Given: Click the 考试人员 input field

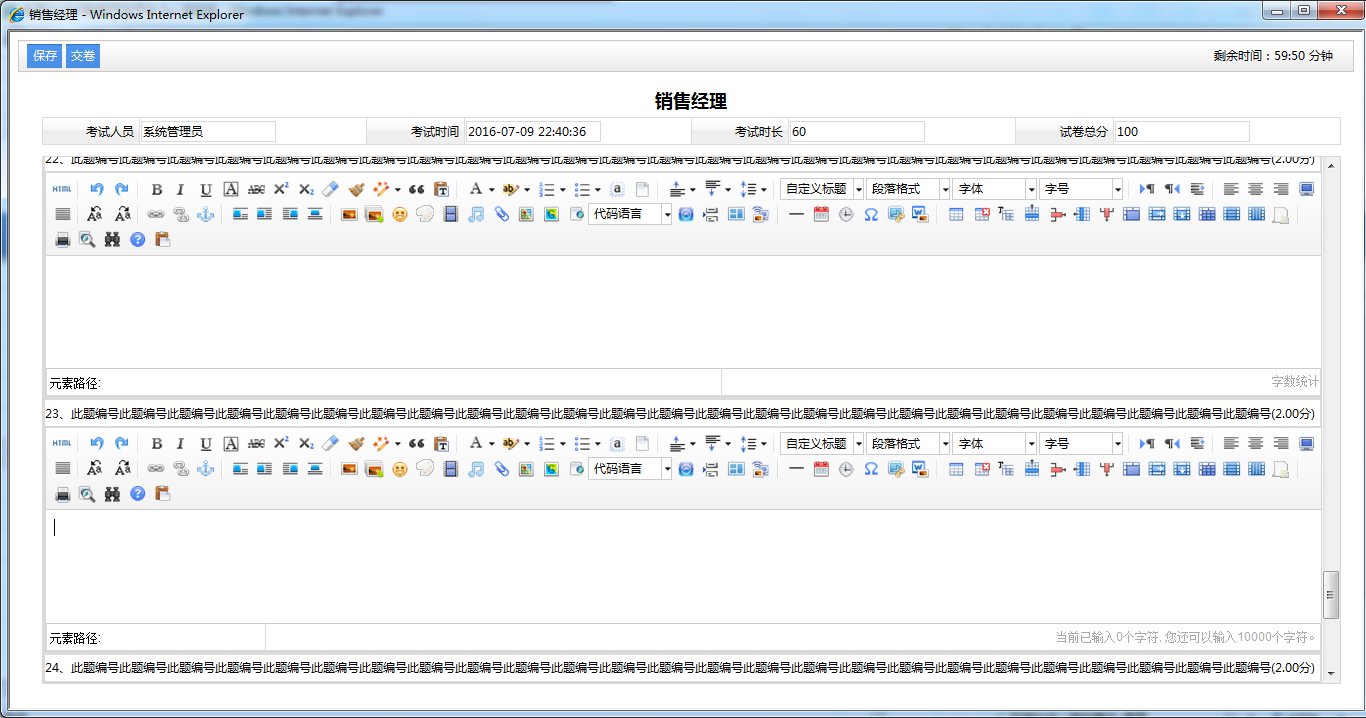Looking at the screenshot, I should coord(207,131).
